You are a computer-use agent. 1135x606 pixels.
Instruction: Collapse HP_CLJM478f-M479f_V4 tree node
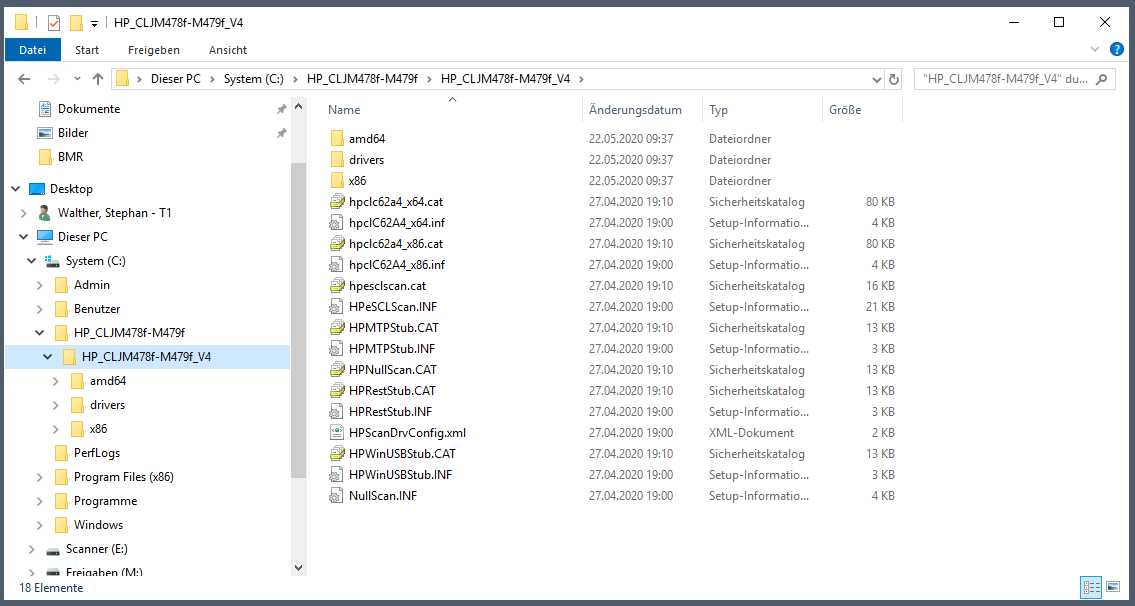coord(48,356)
